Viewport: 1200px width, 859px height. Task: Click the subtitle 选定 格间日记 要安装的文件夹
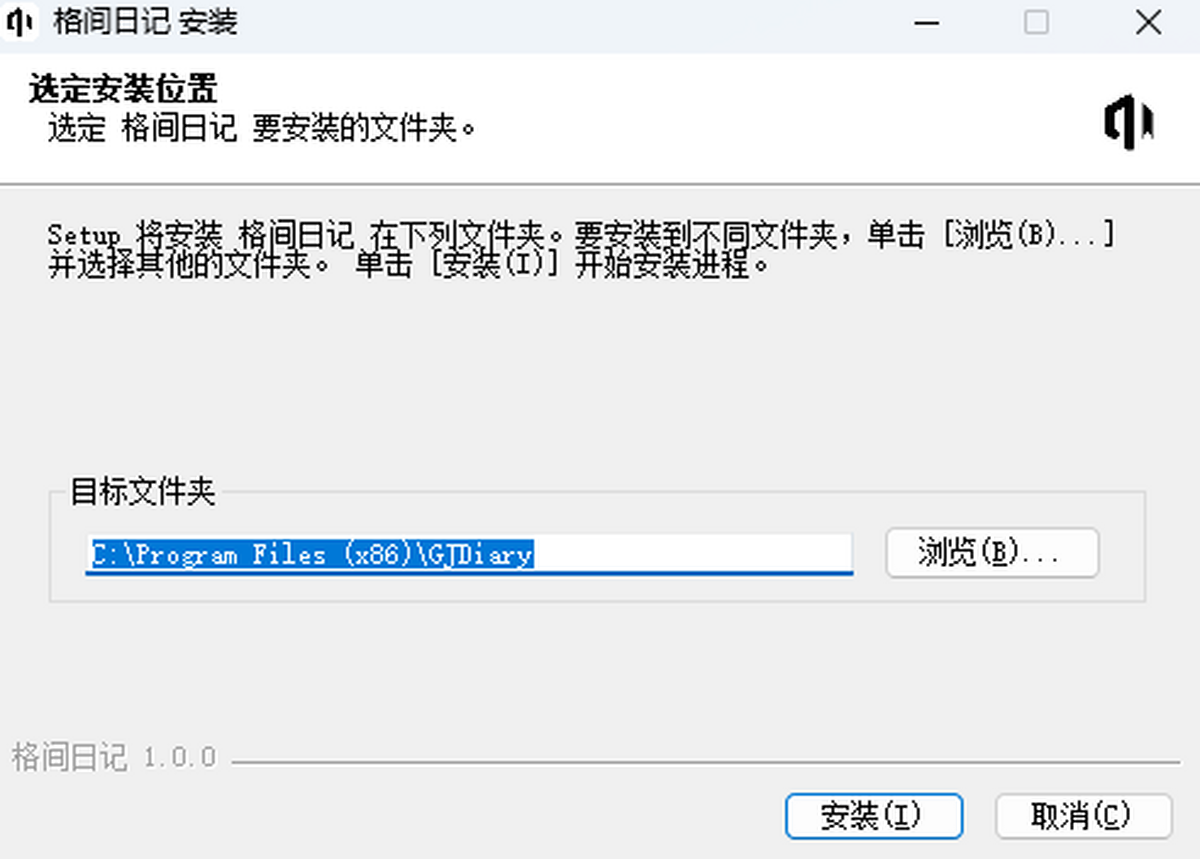[261, 129]
